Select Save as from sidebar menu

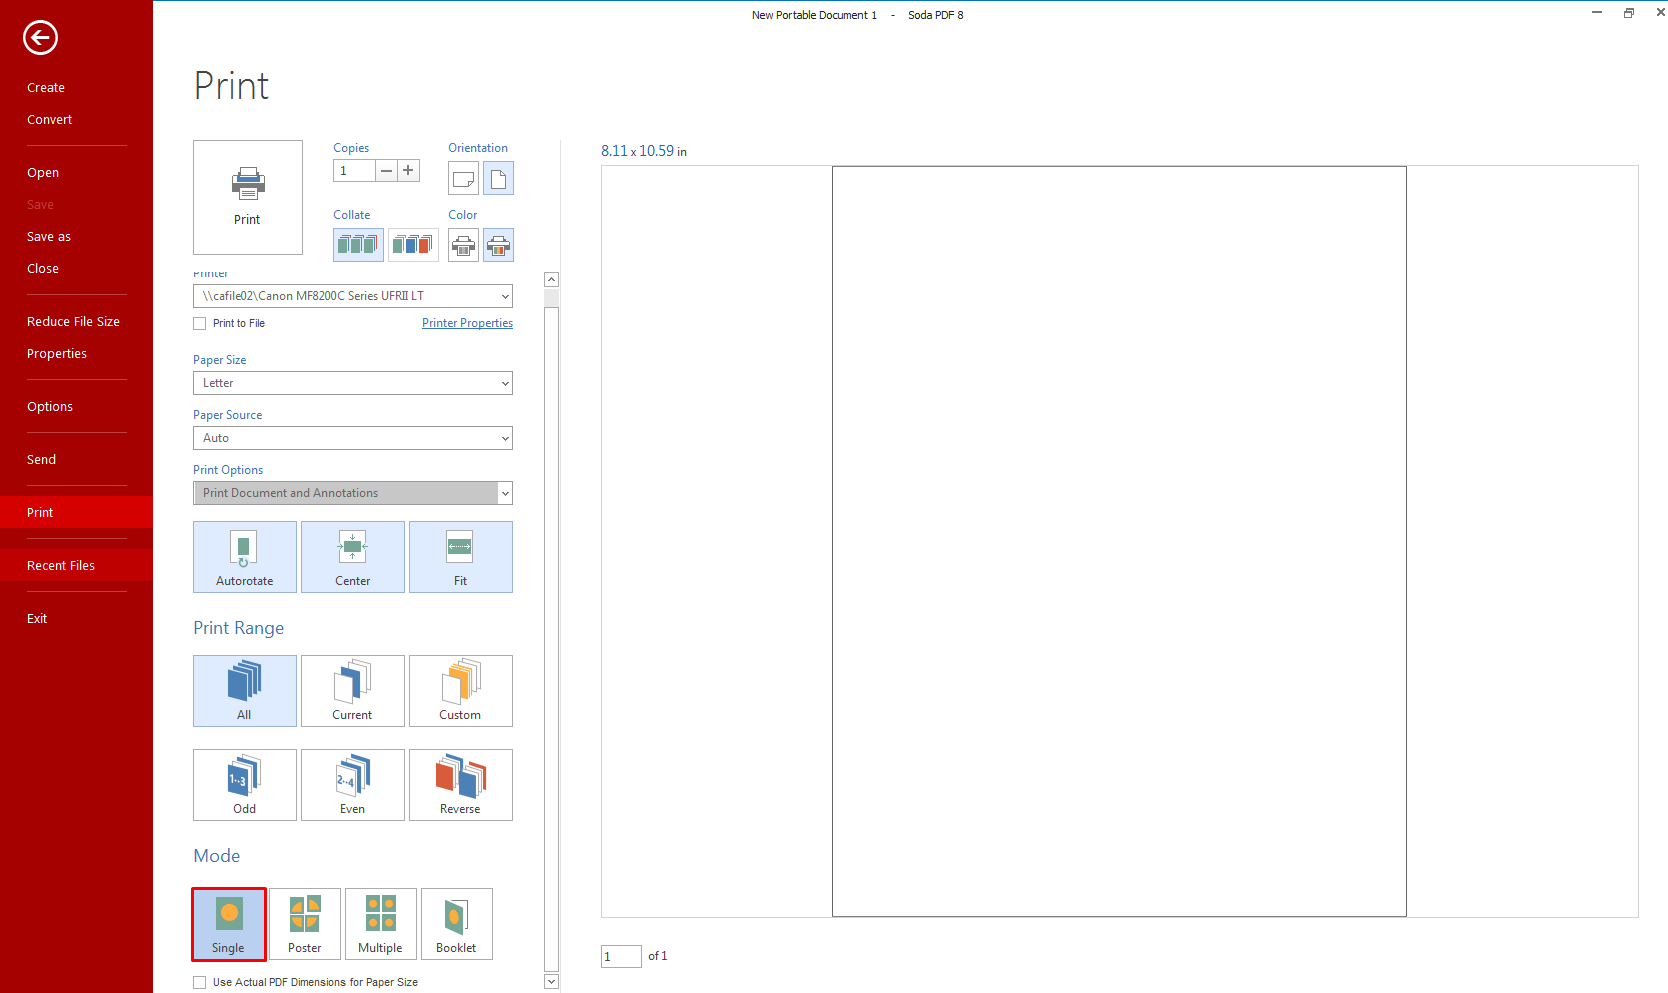click(x=49, y=237)
